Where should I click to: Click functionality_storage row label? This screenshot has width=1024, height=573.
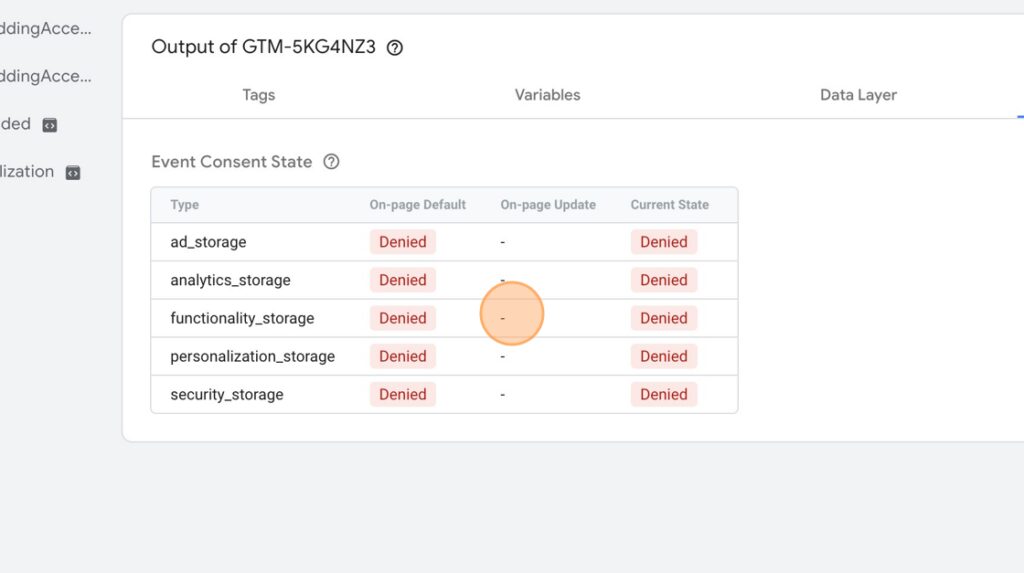pos(242,318)
